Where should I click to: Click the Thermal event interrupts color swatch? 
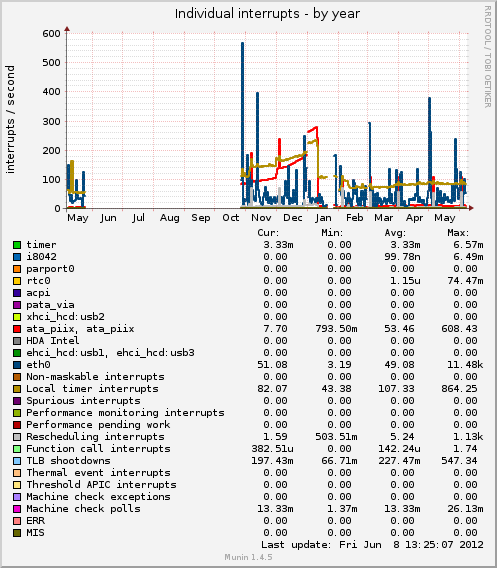17,473
